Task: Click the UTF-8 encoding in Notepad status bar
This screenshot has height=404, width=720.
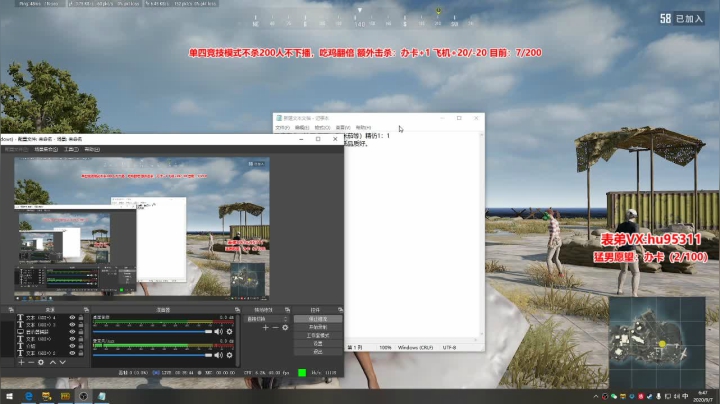Action: [449, 348]
